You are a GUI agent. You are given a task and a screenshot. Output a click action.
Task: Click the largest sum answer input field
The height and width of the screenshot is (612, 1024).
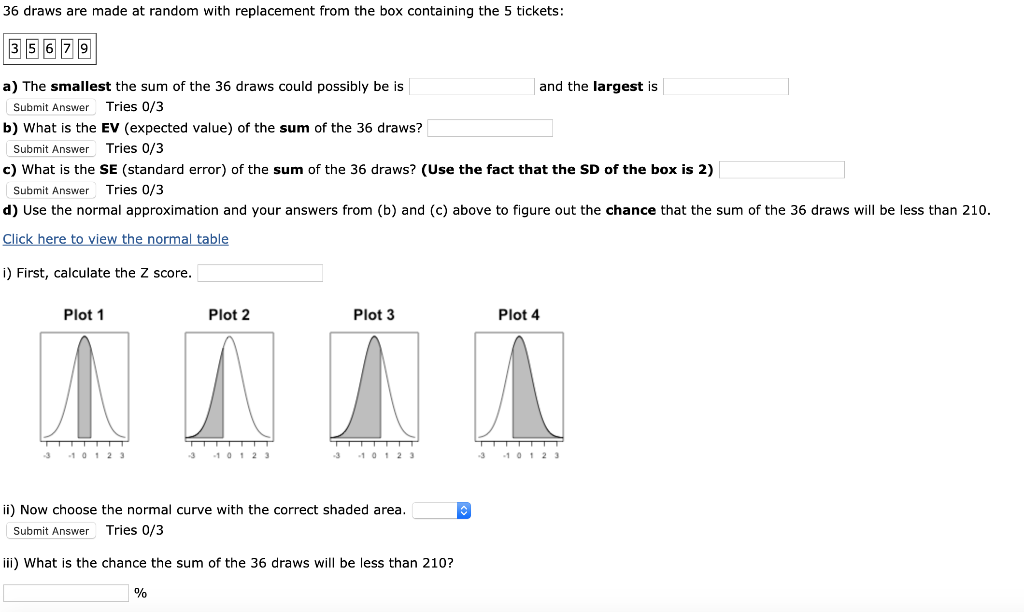[x=726, y=86]
